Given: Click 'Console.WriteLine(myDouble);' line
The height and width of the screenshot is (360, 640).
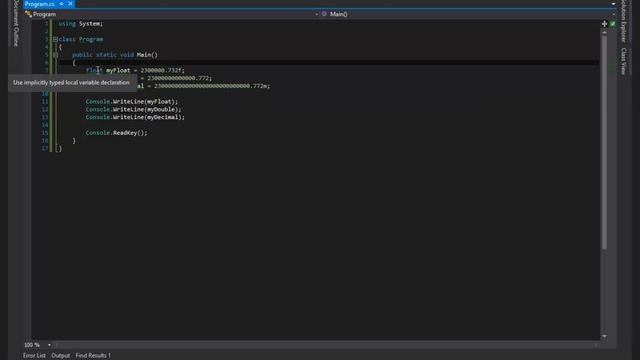Looking at the screenshot, I should point(133,109).
